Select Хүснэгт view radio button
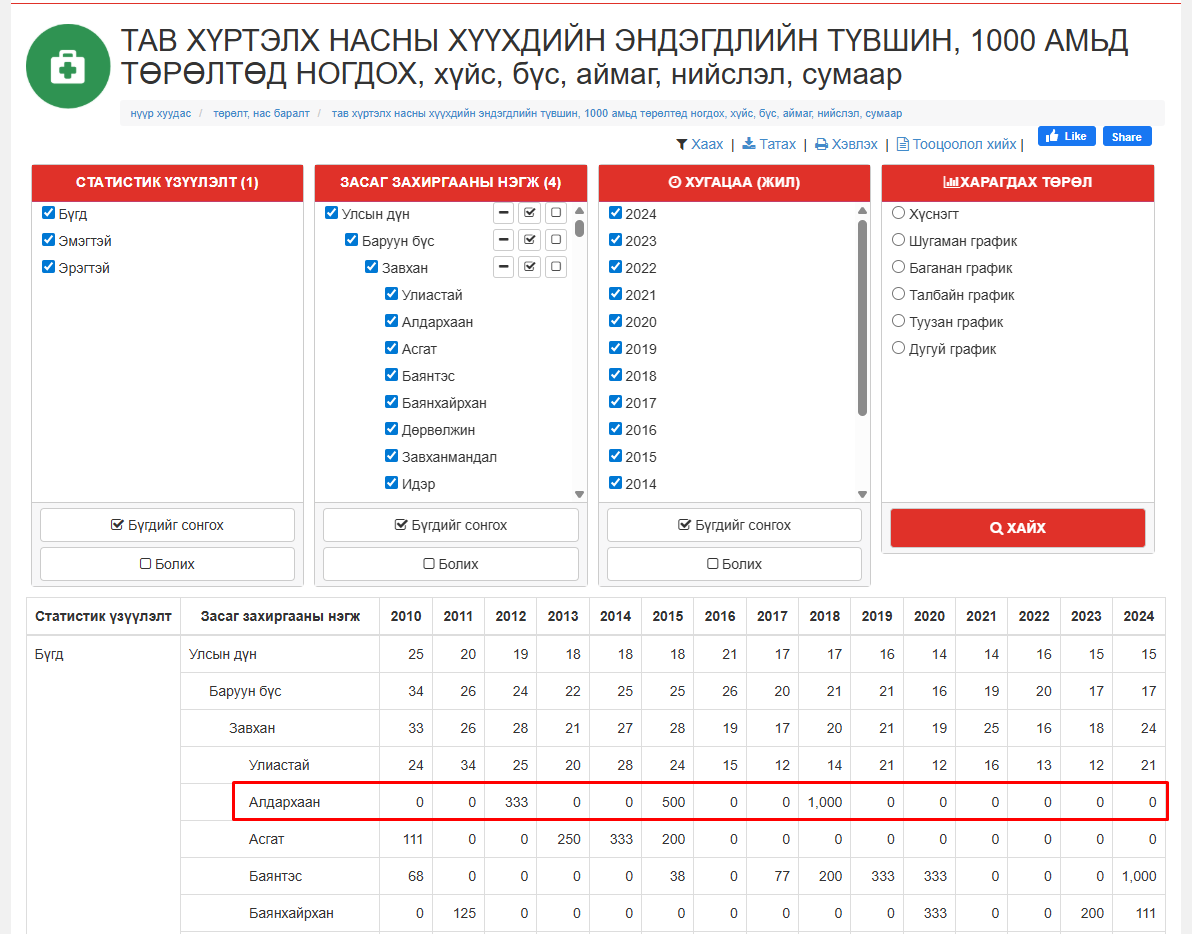Image resolution: width=1192 pixels, height=934 pixels. click(899, 213)
